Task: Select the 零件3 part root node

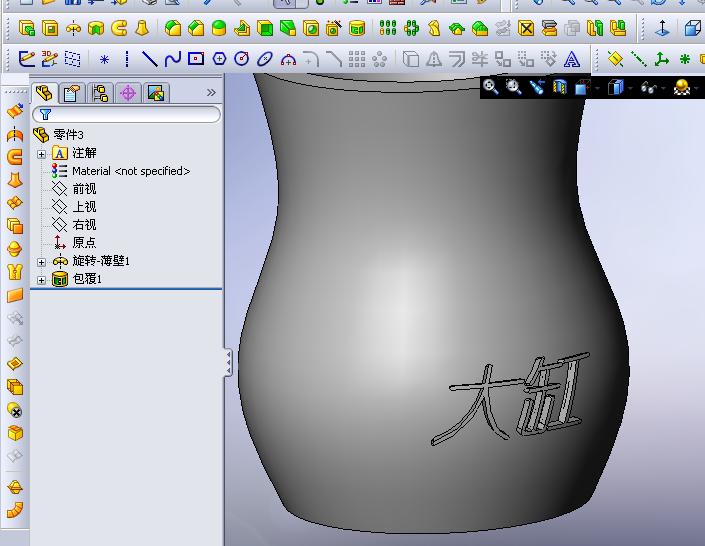Action: click(58, 134)
